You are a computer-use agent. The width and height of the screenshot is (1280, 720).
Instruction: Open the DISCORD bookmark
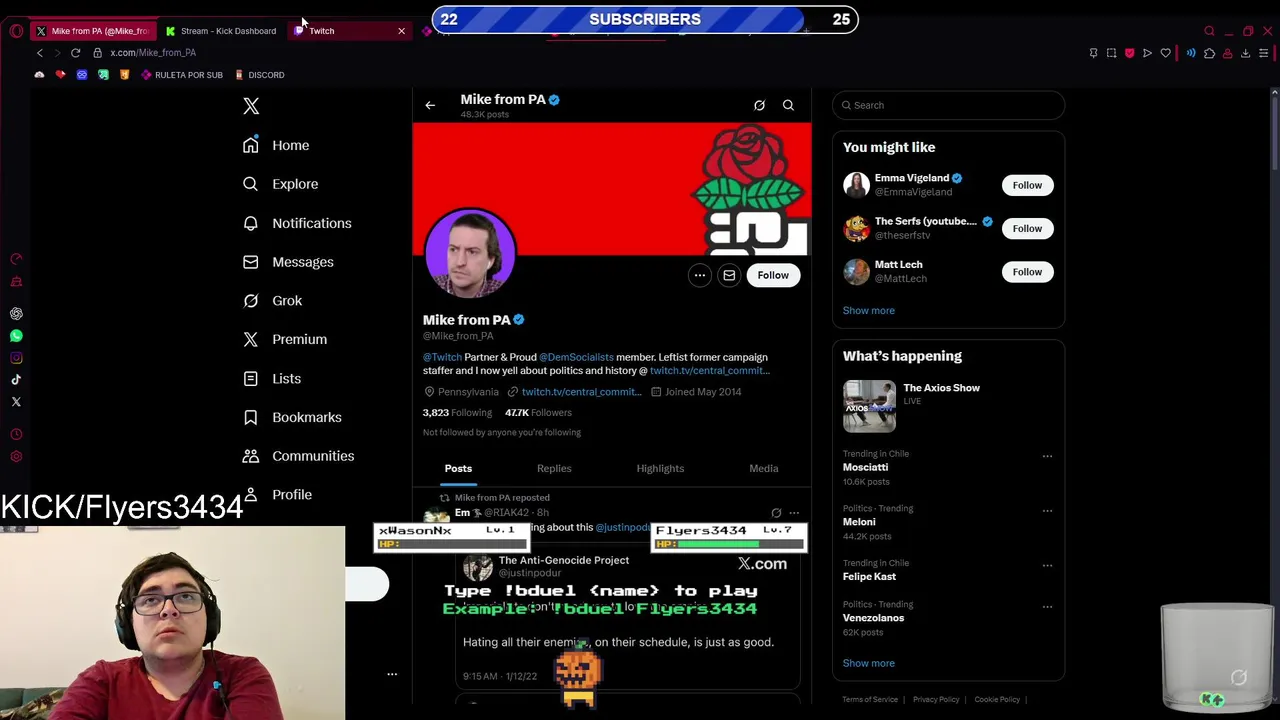(x=260, y=75)
